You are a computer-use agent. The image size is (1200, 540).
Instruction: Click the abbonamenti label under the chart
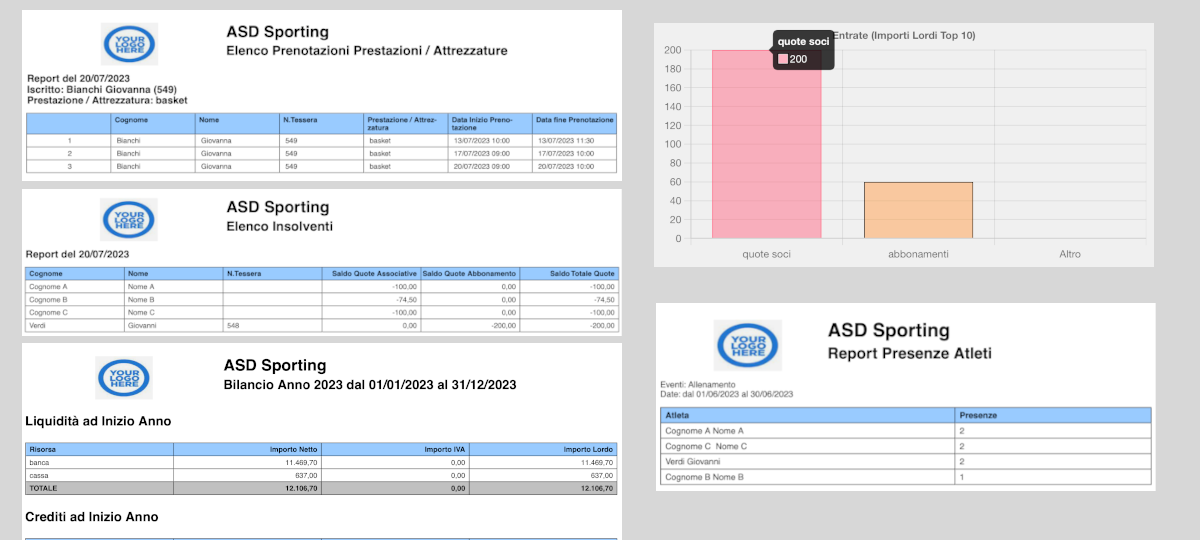[918, 255]
